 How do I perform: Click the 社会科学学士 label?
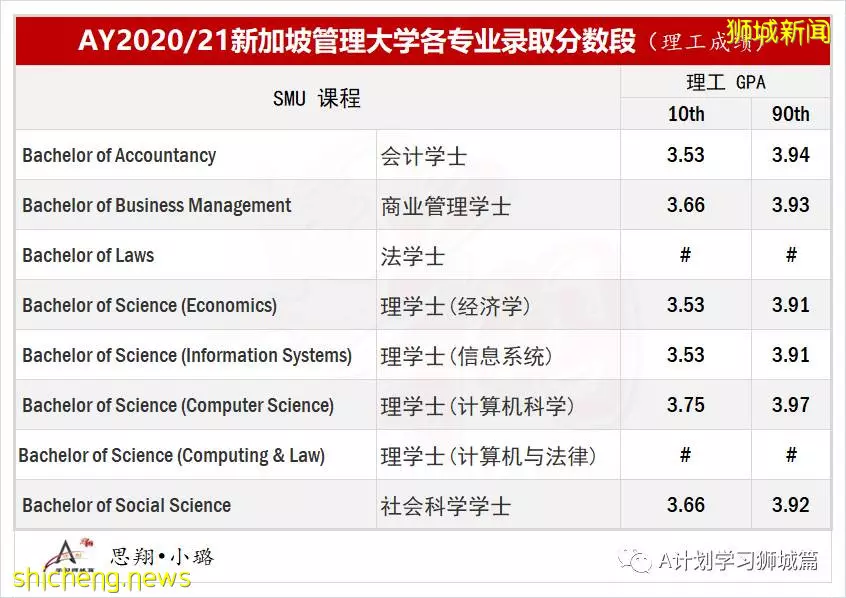pos(446,506)
